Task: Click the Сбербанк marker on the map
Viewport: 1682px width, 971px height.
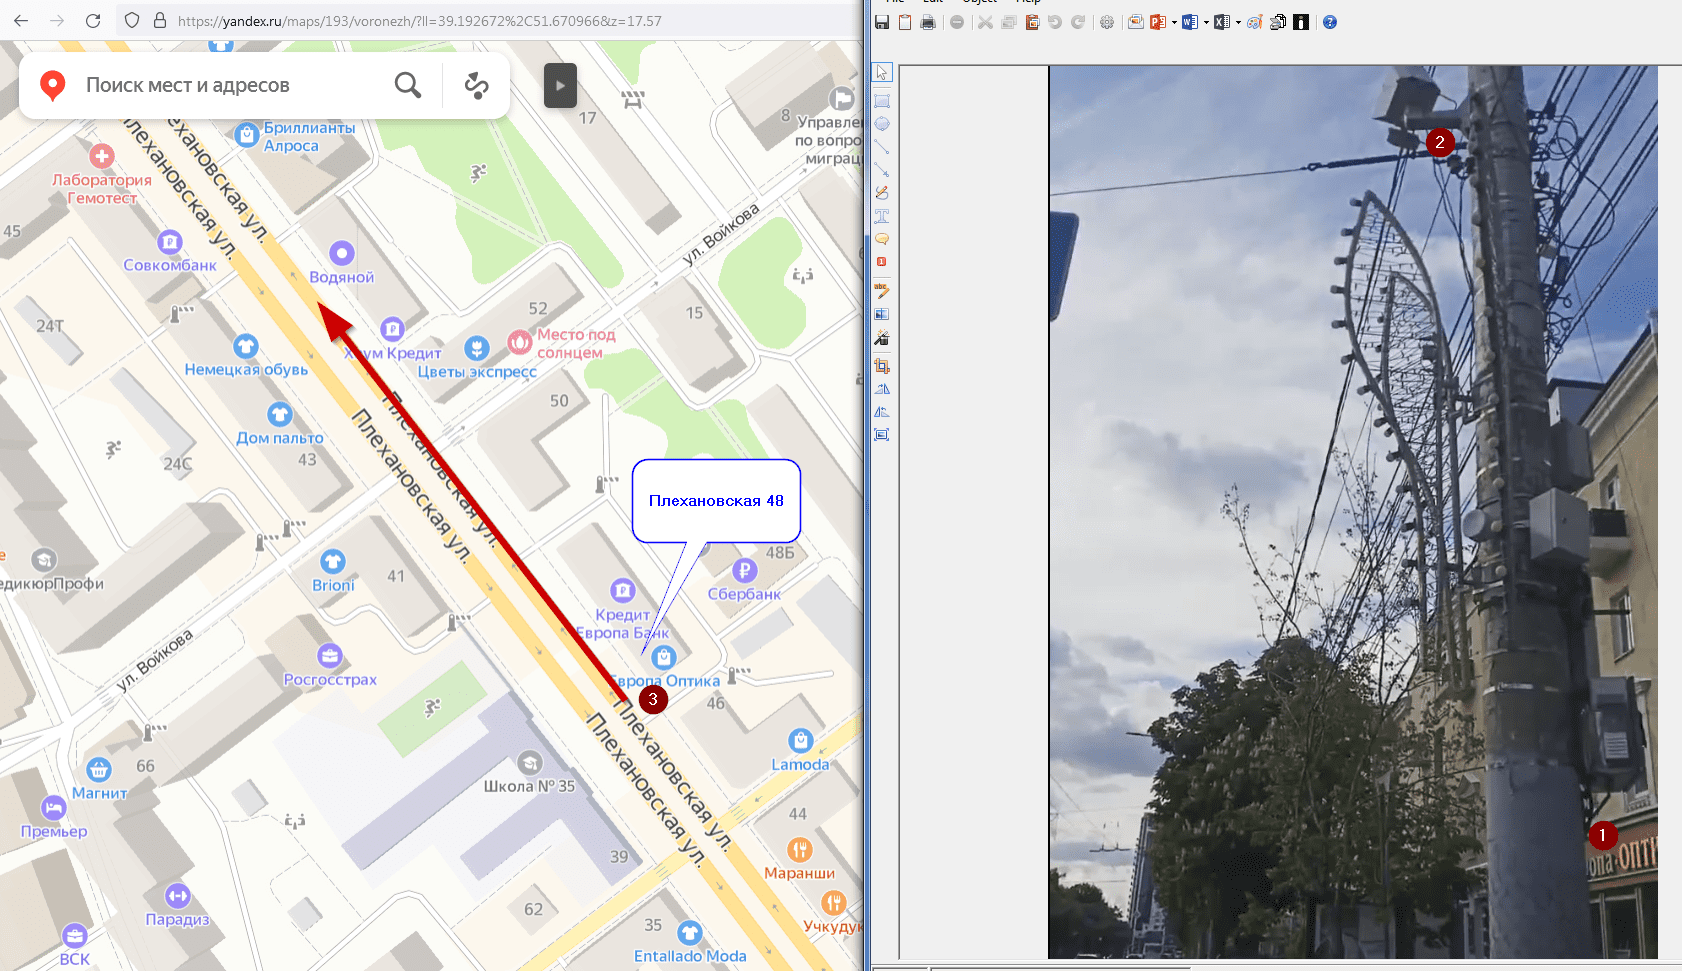Action: [744, 570]
